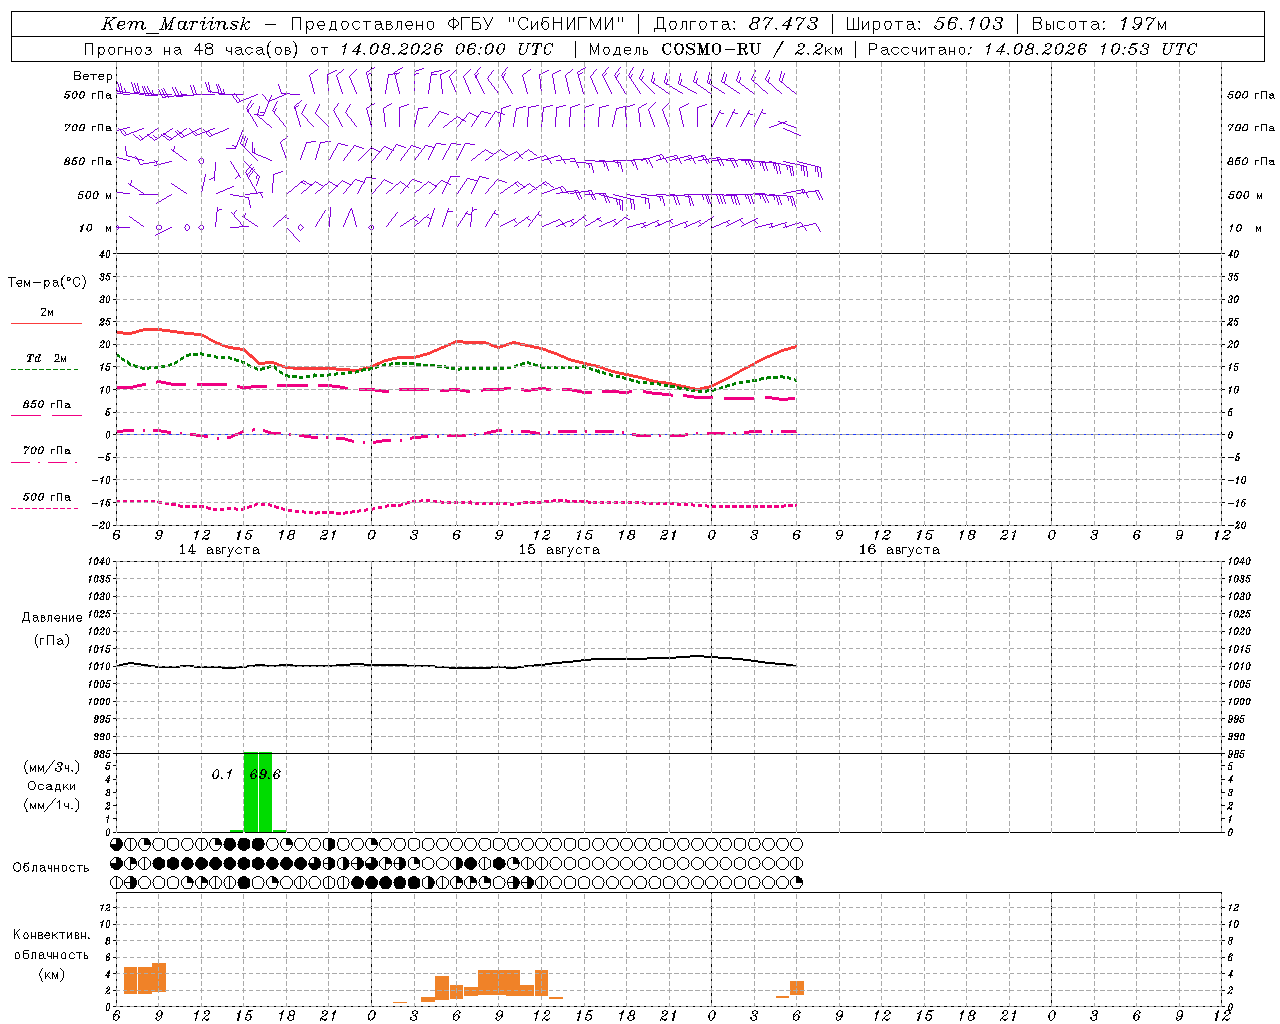
Task: Click the Kem_Mariinsk station title
Action: click(176, 24)
